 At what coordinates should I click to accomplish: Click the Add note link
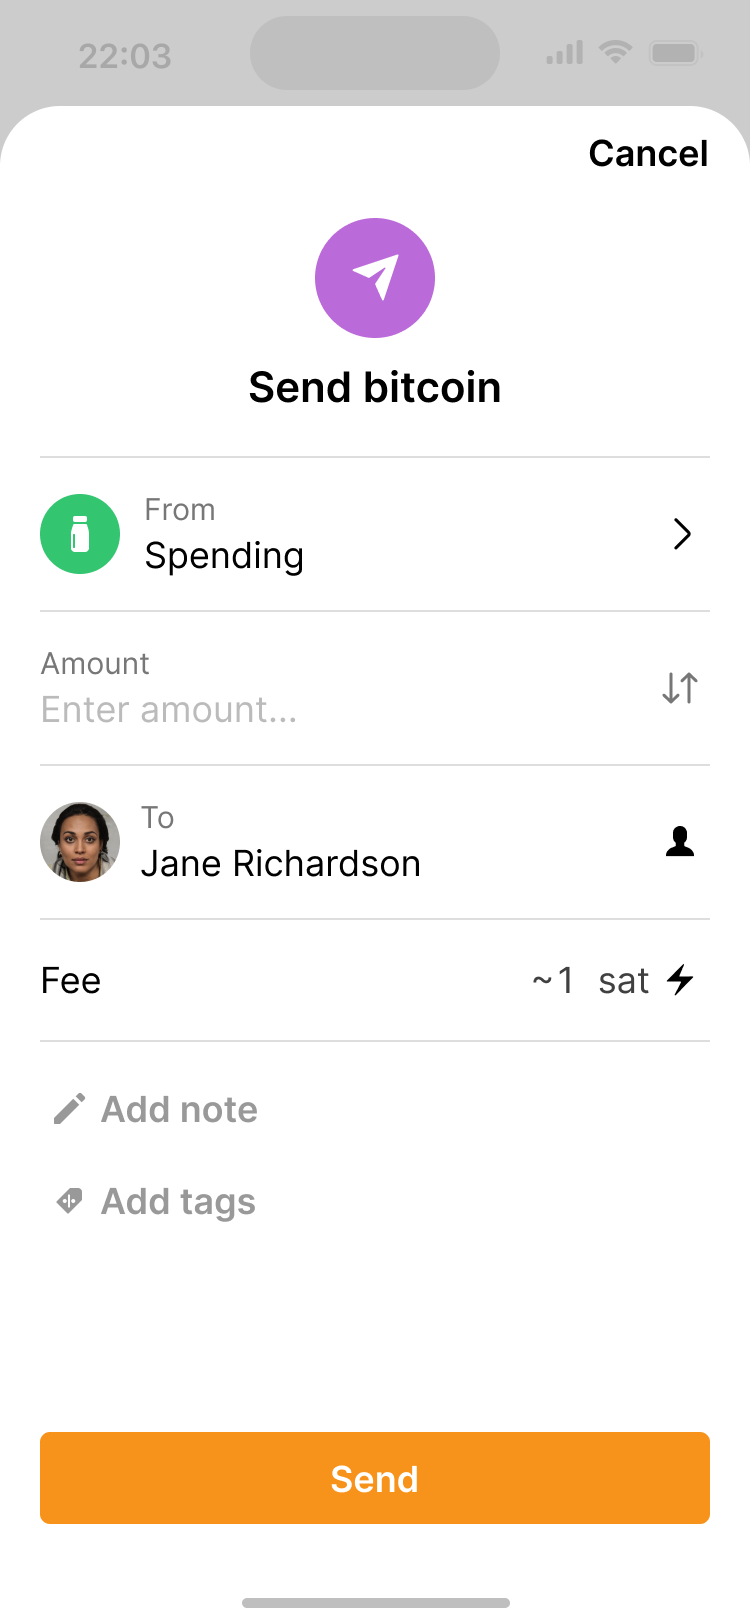(x=180, y=1109)
